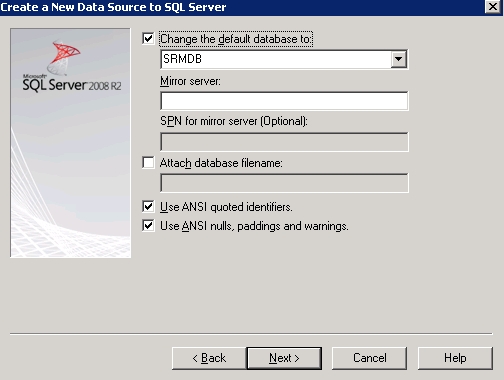Enable Attach database filename checkbox
The width and height of the screenshot is (504, 380).
pos(148,163)
